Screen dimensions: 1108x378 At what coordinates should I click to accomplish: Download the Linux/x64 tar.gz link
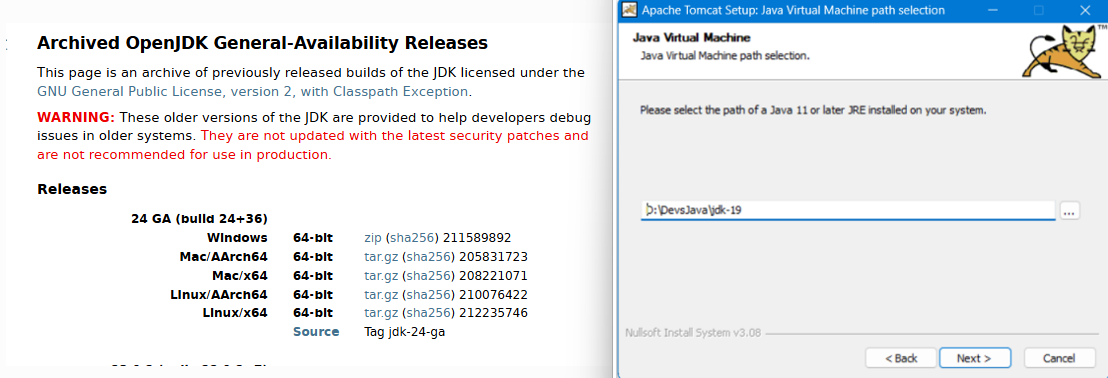tap(382, 313)
